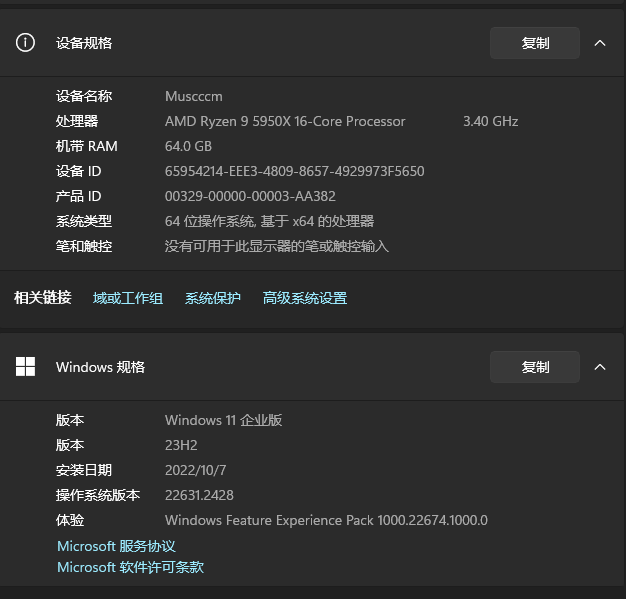The width and height of the screenshot is (626, 599).
Task: Click the 处理器 label
Action: [x=77, y=121]
